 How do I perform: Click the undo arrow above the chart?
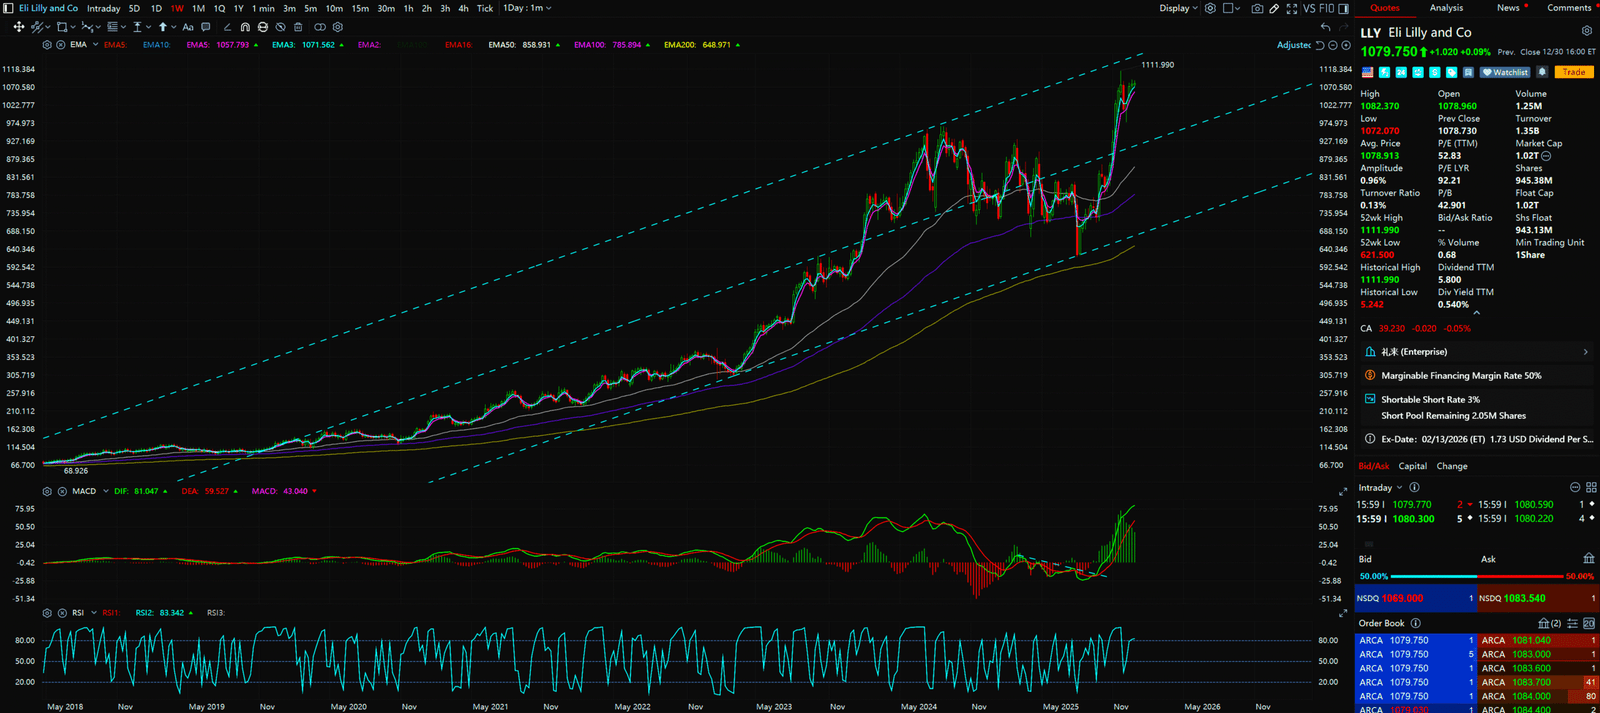tap(1325, 27)
